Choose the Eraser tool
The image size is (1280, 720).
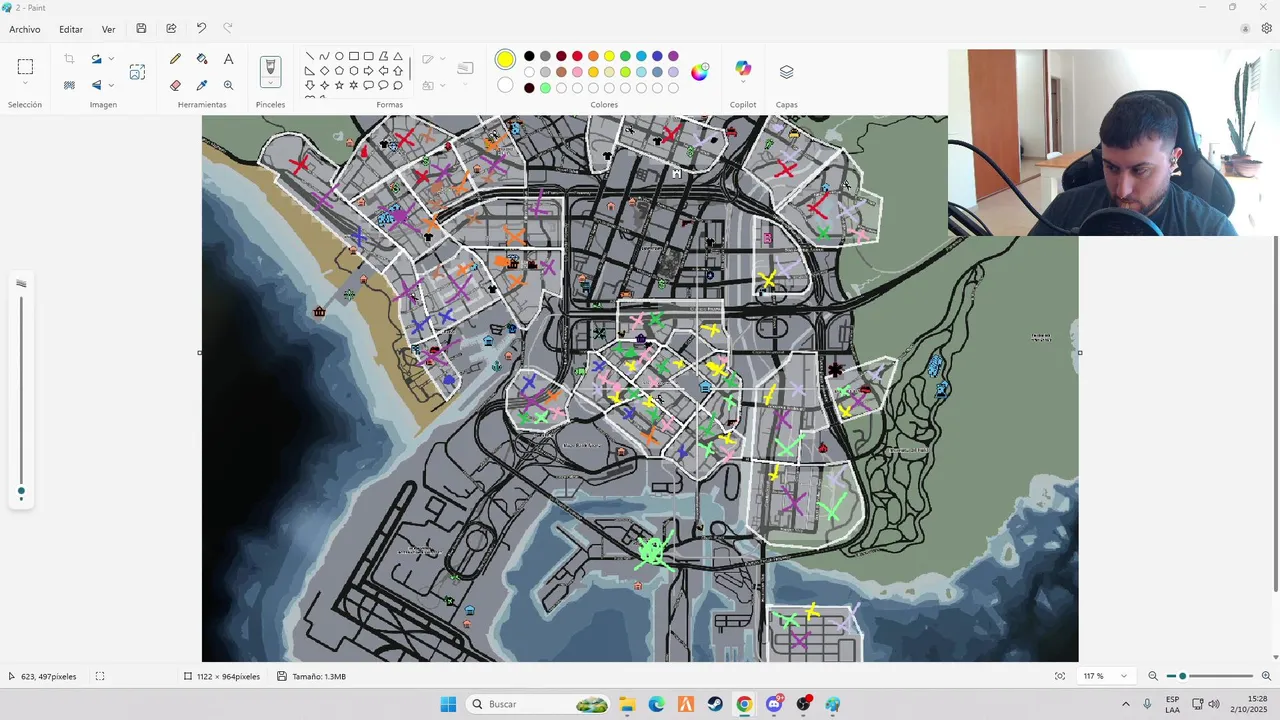(x=176, y=85)
